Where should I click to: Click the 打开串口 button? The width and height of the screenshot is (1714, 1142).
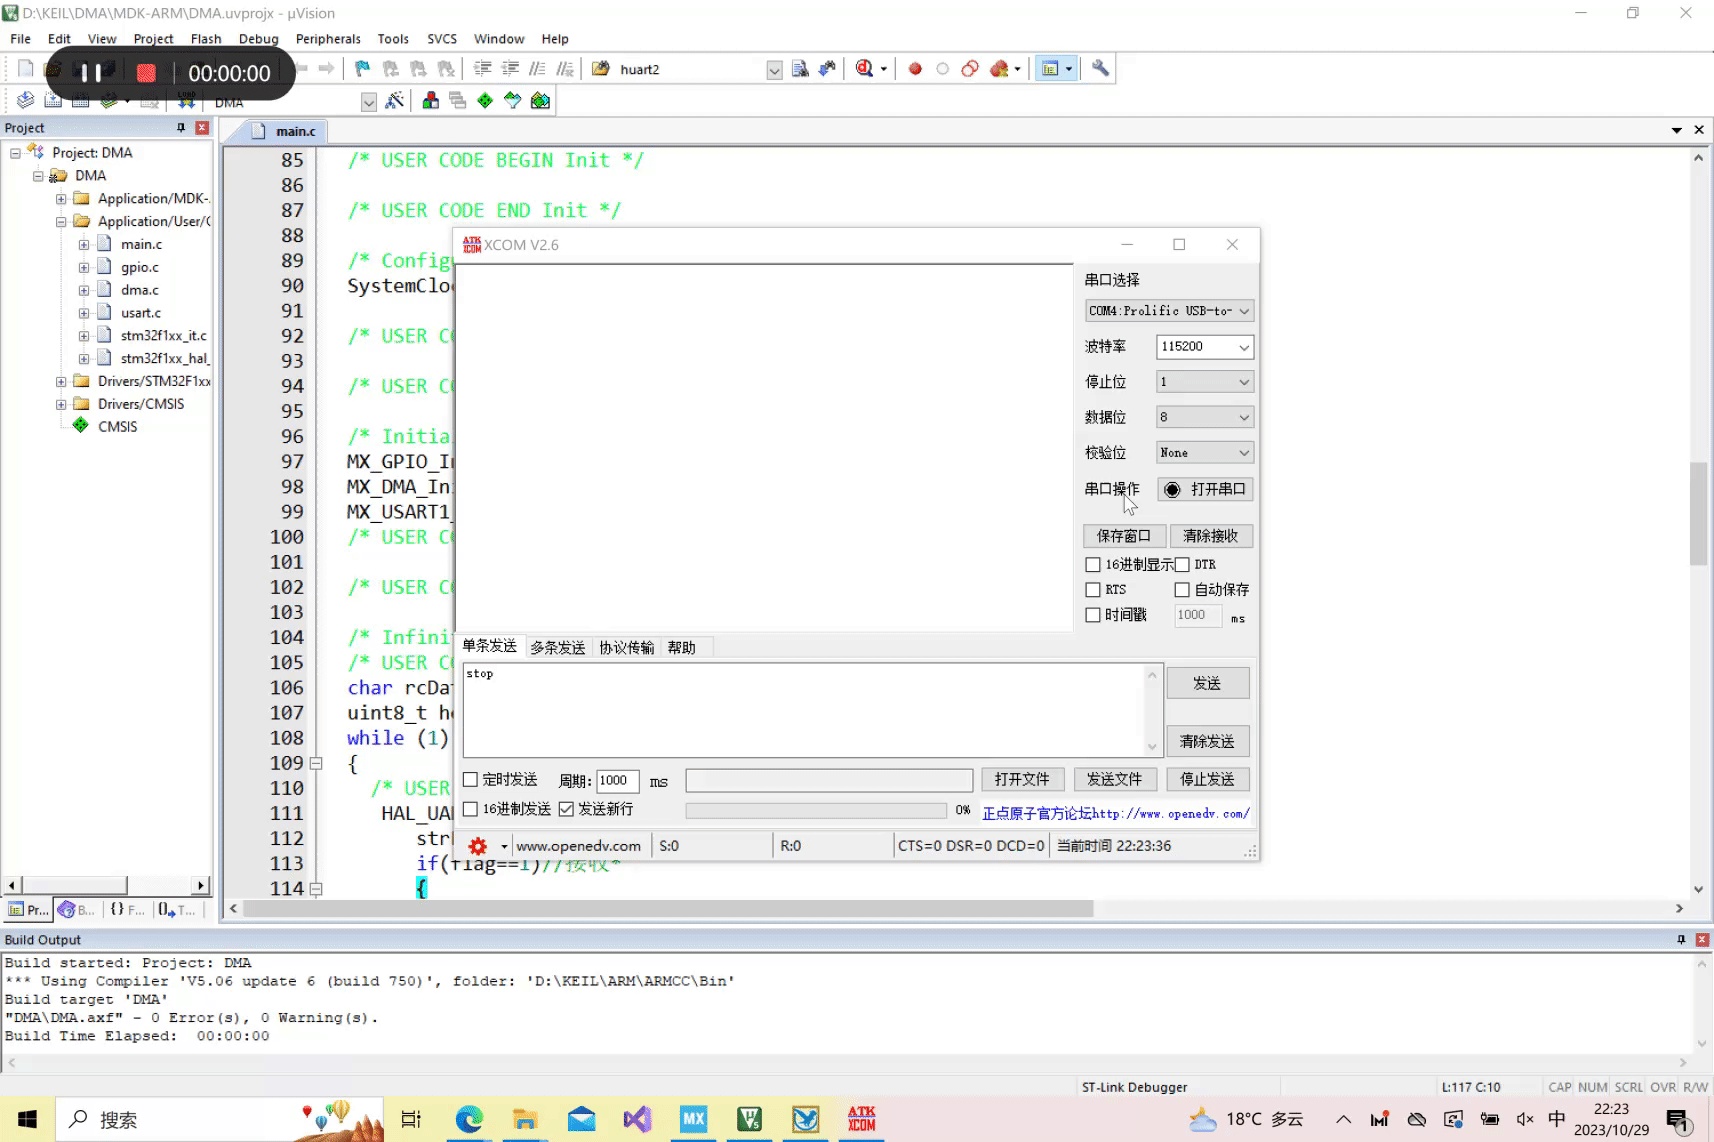pyautogui.click(x=1205, y=489)
